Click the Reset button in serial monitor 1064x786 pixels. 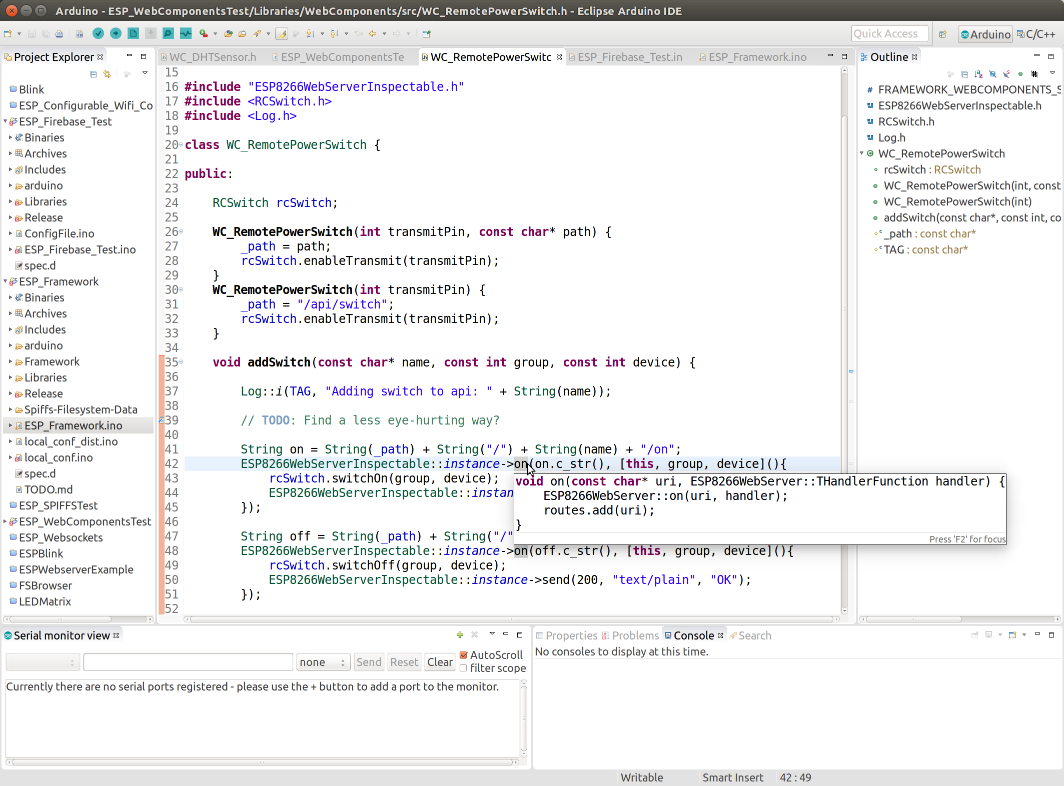click(404, 662)
